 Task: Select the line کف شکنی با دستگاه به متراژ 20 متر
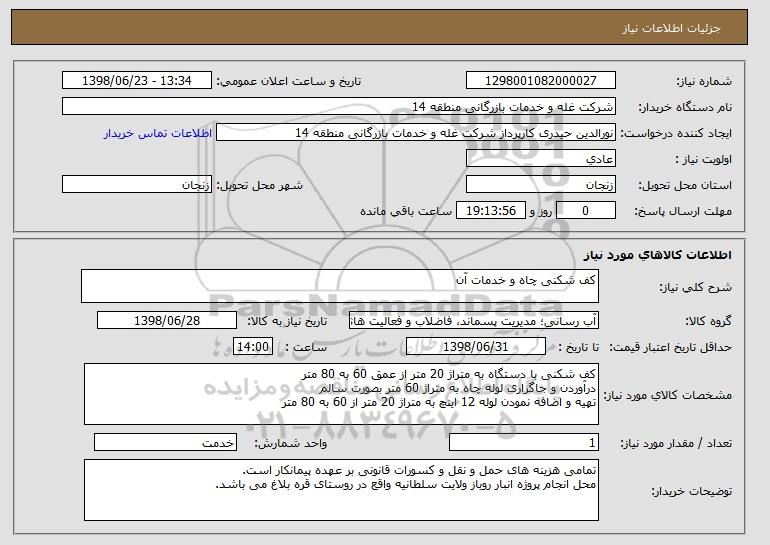(x=449, y=374)
